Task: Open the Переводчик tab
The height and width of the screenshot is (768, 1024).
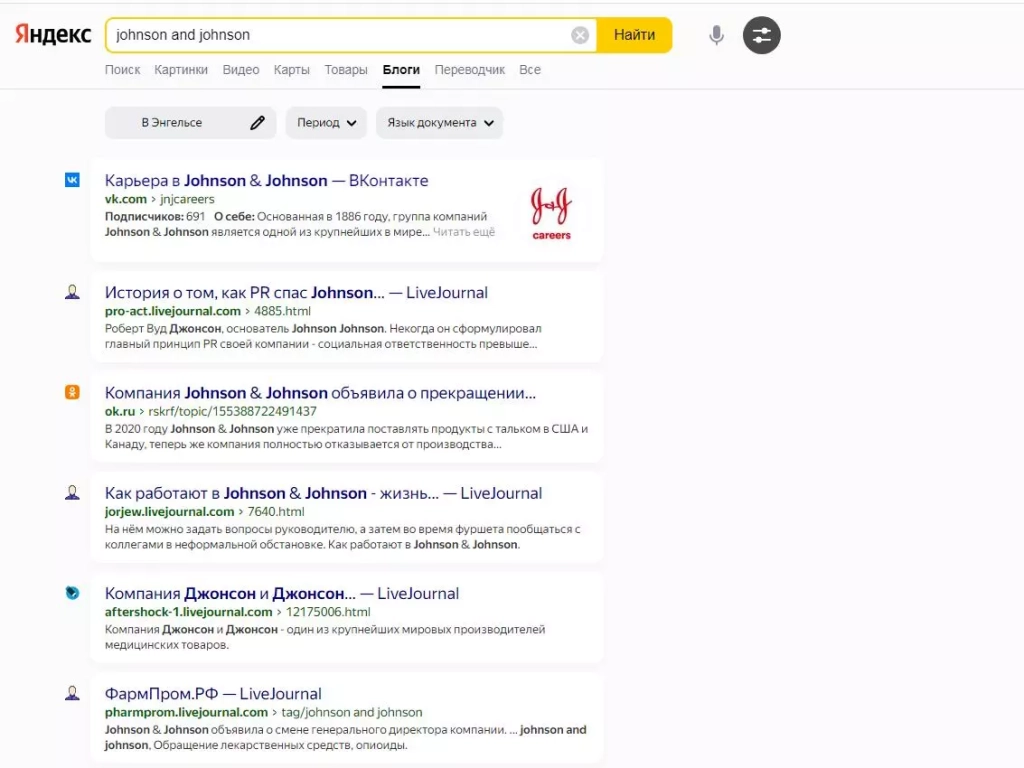Action: click(x=470, y=70)
